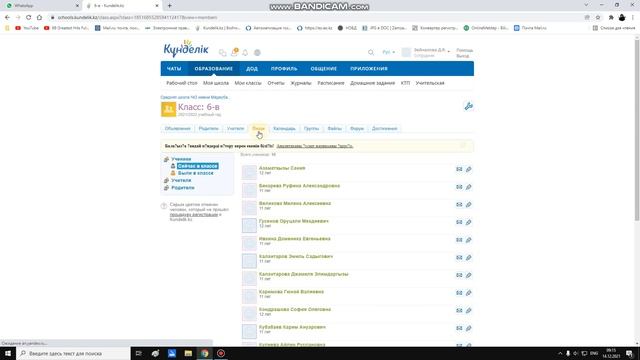Open the Windows Start button
The height and width of the screenshot is (360, 640).
pyautogui.click(x=8, y=353)
